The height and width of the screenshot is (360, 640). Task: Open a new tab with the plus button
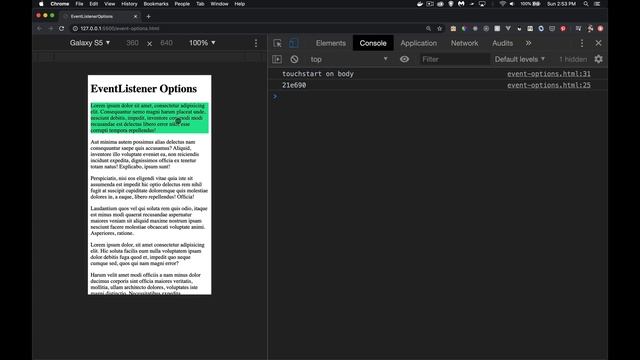click(x=148, y=16)
